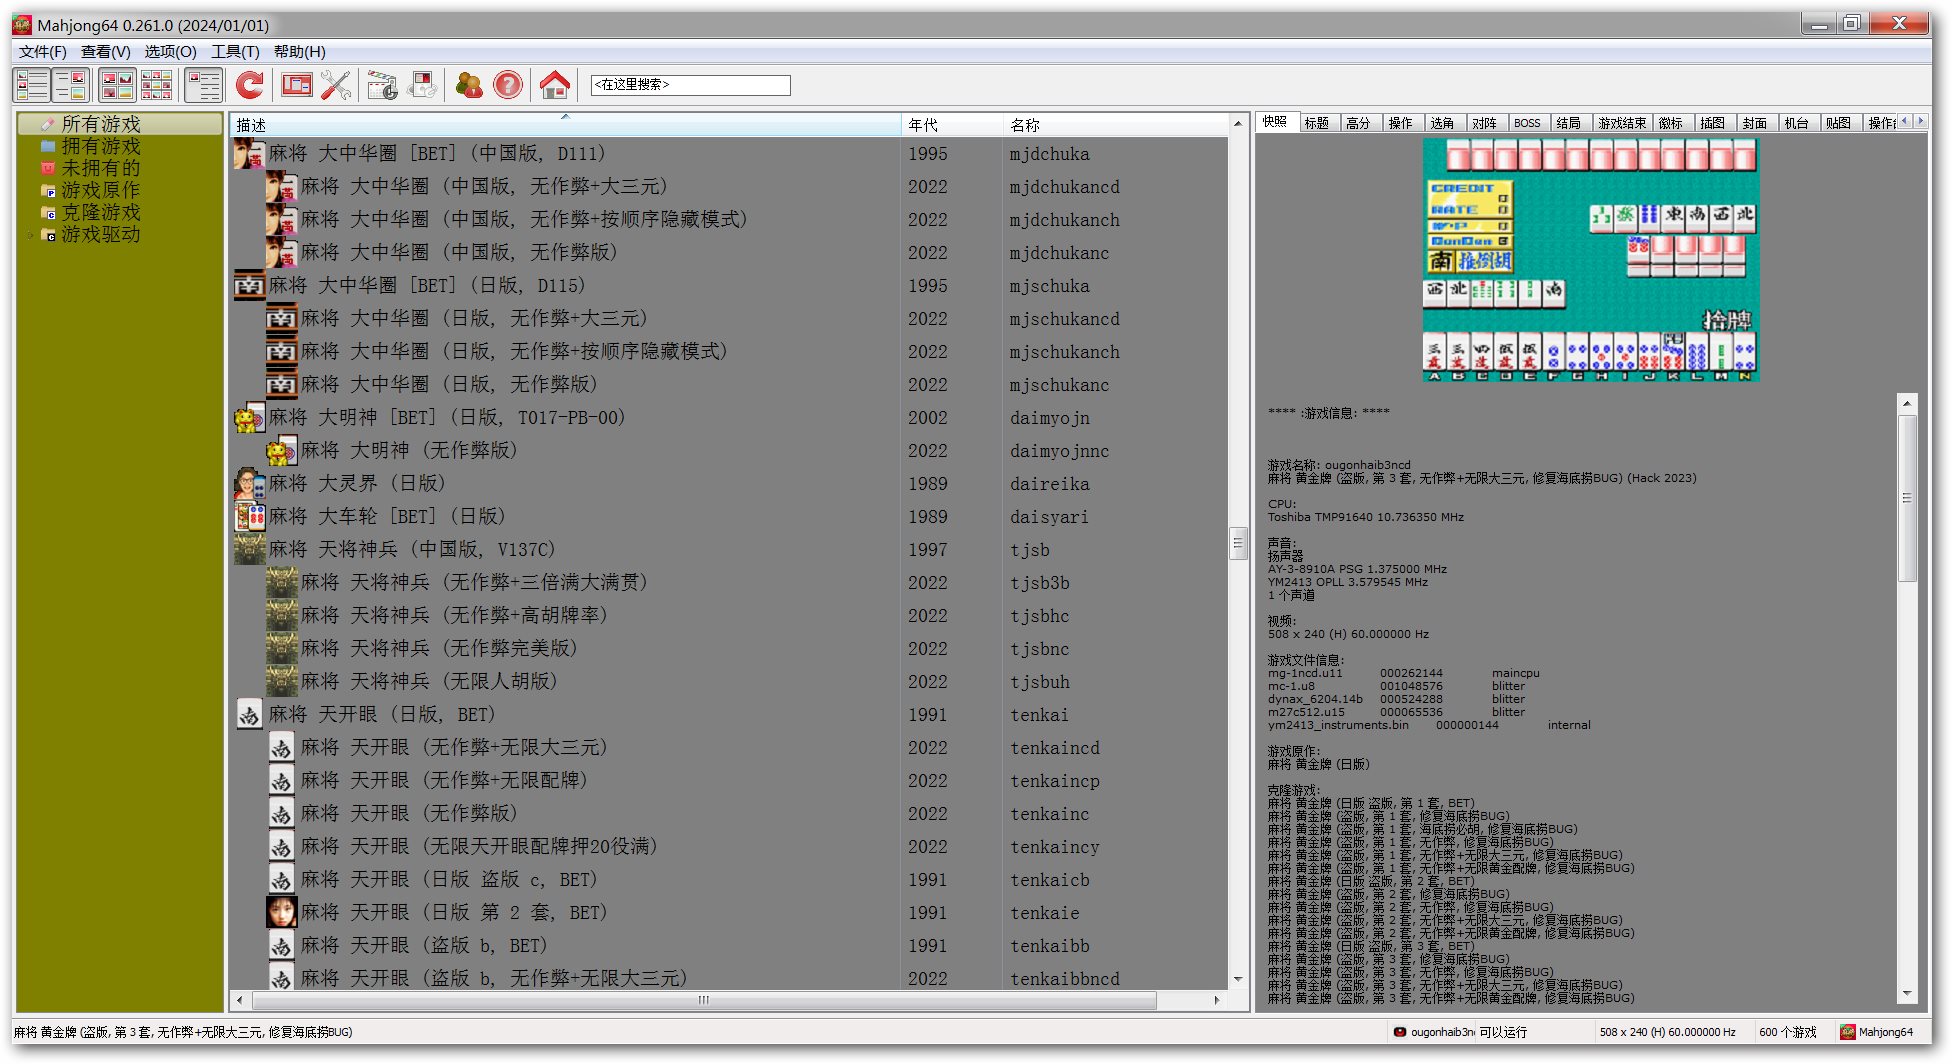Click the audit ROM device icon

(x=422, y=85)
